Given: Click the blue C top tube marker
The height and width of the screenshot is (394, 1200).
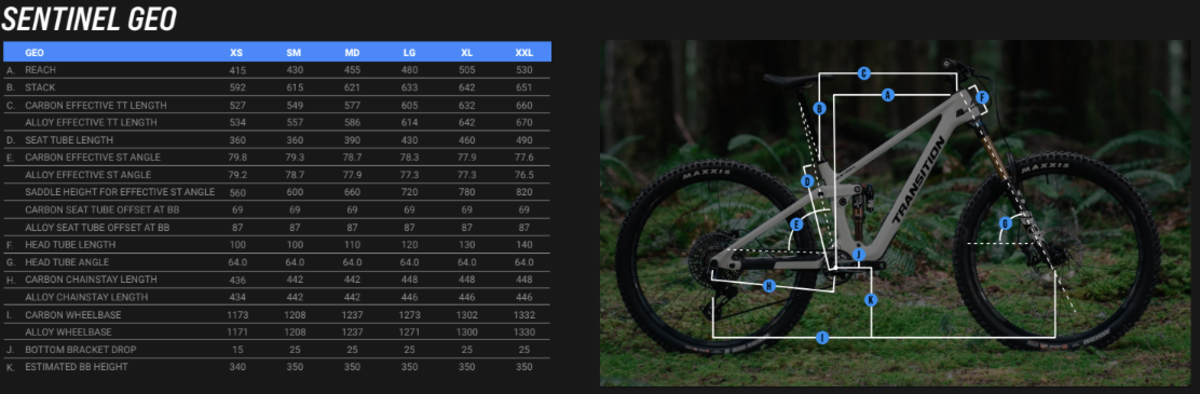Looking at the screenshot, I should [864, 73].
